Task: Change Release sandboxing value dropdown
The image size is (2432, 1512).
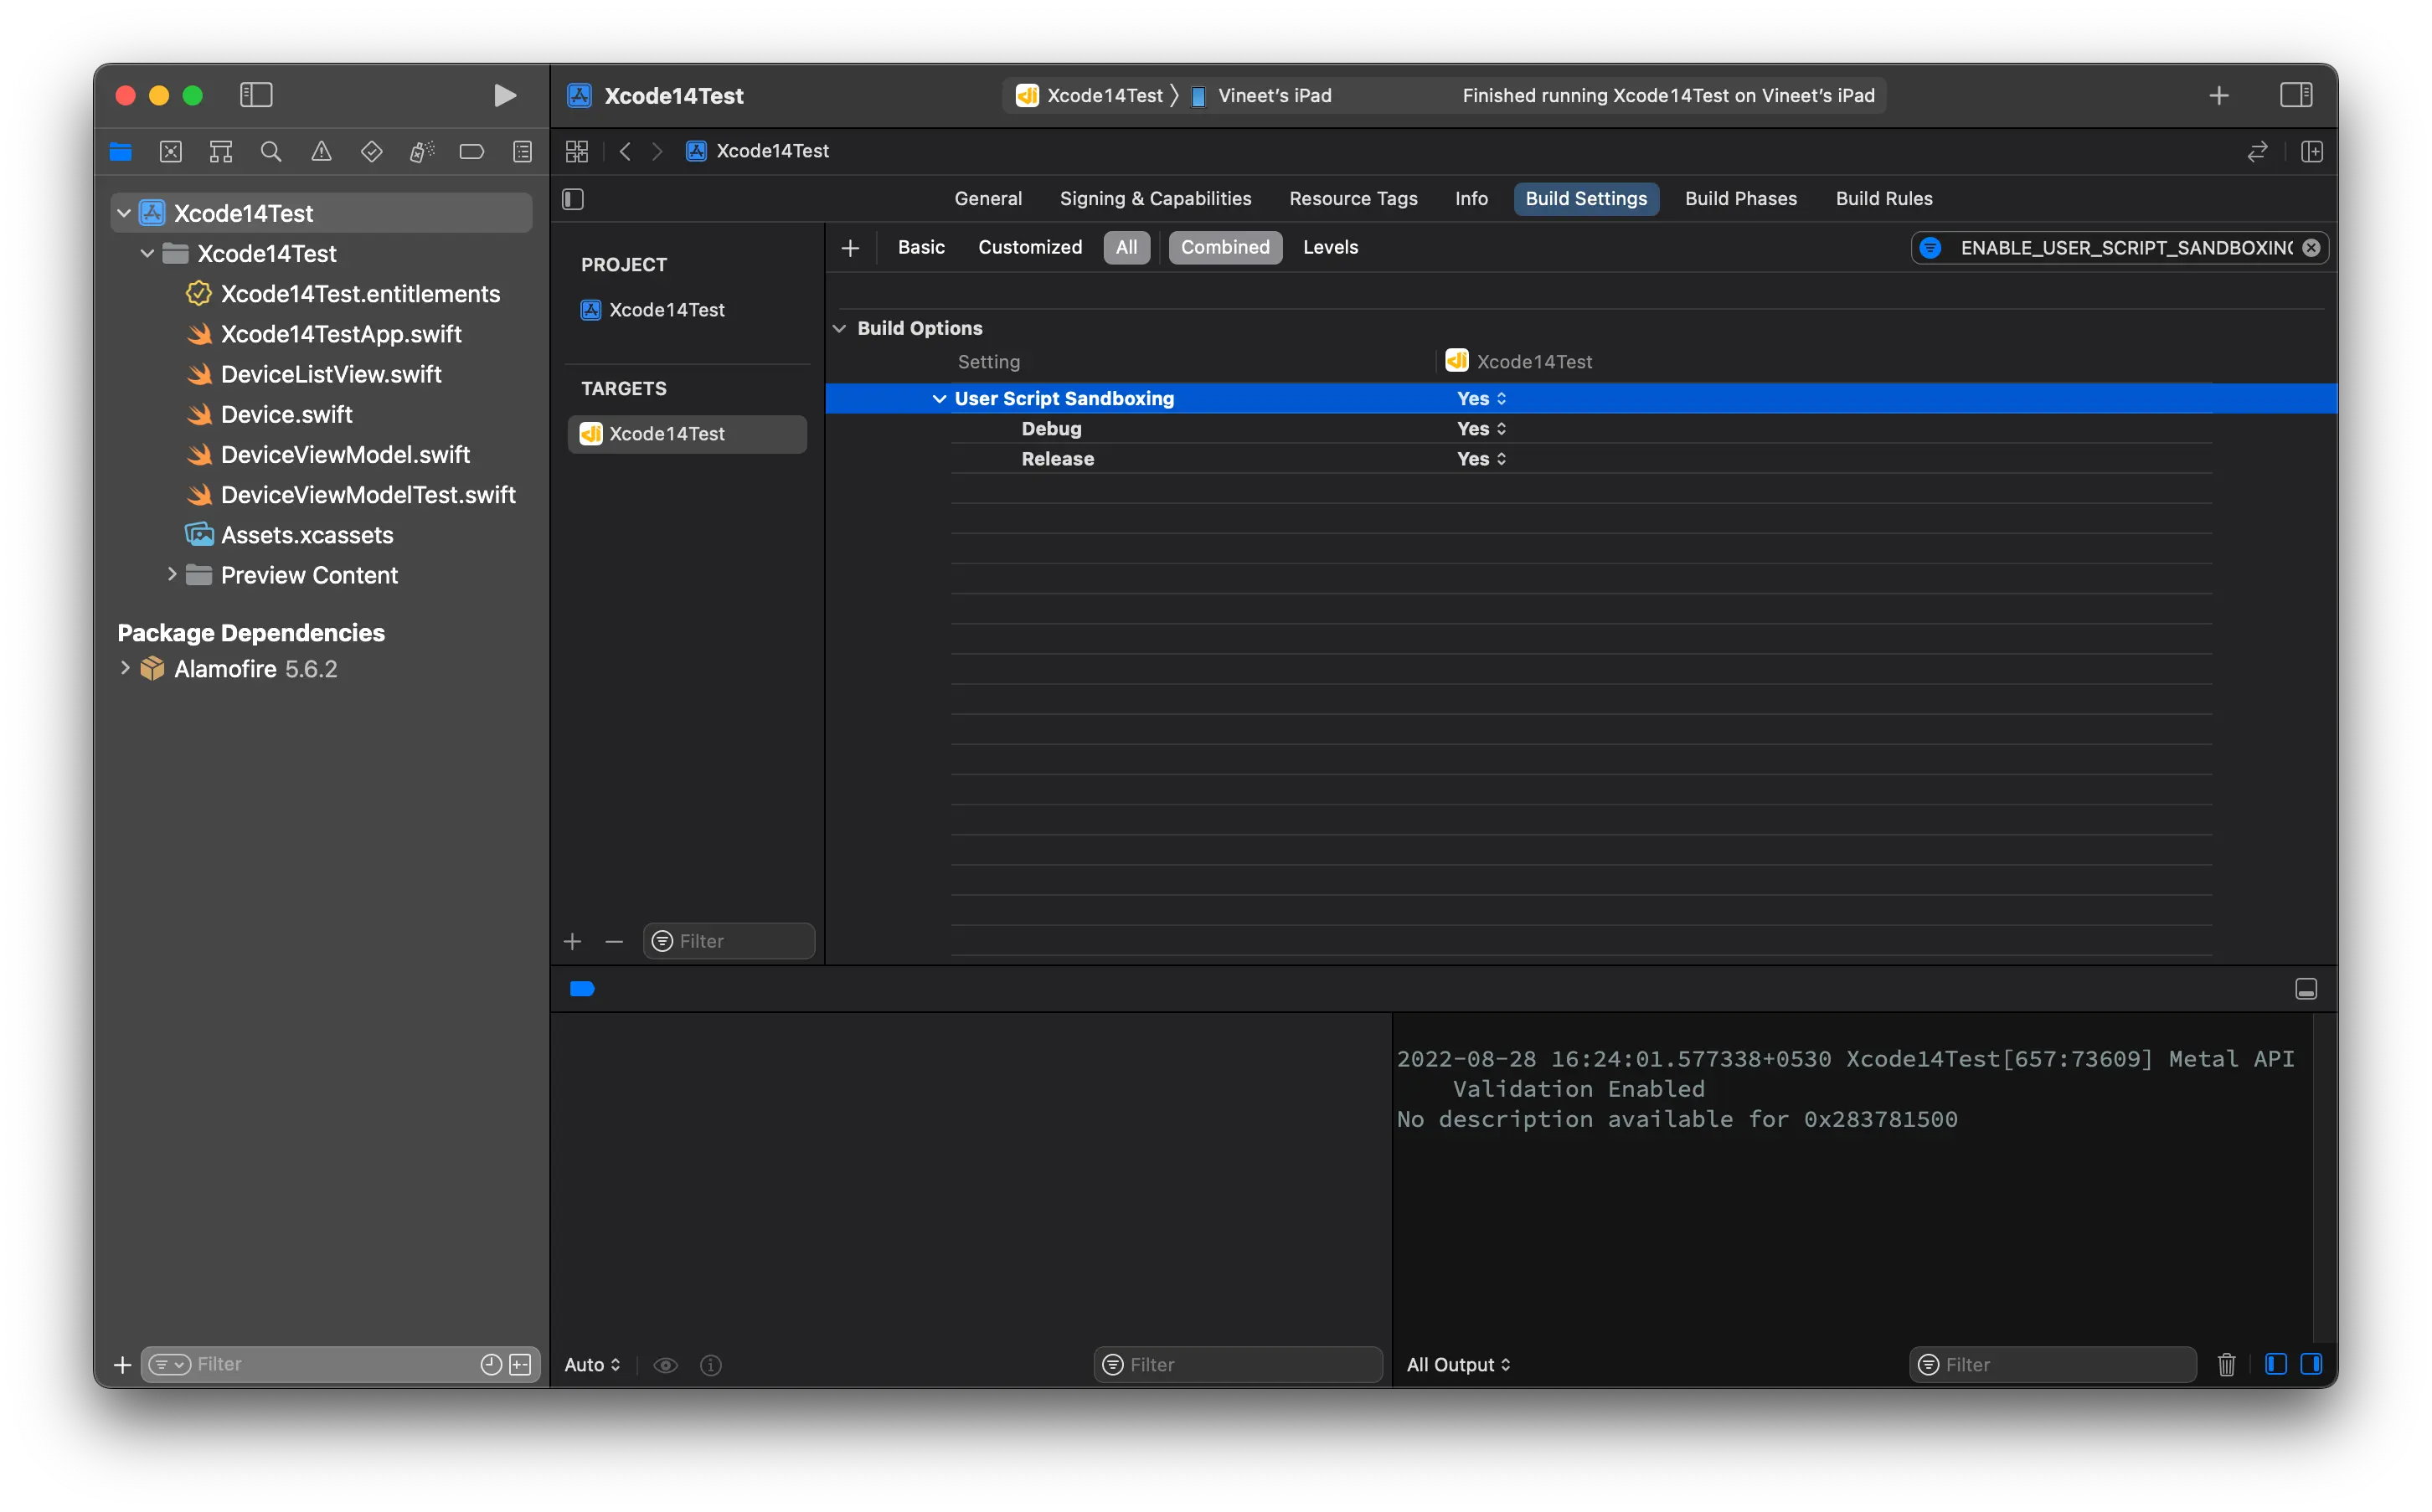Action: 1481,459
